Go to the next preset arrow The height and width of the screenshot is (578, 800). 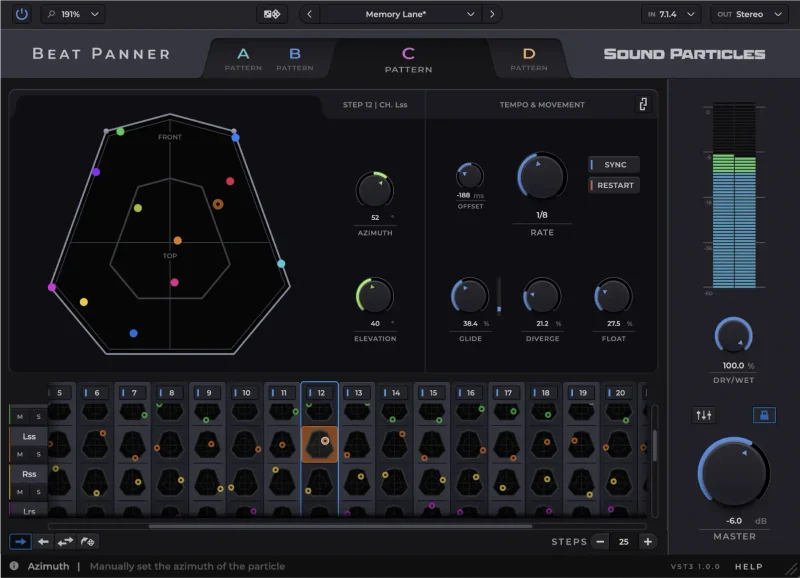click(x=492, y=14)
